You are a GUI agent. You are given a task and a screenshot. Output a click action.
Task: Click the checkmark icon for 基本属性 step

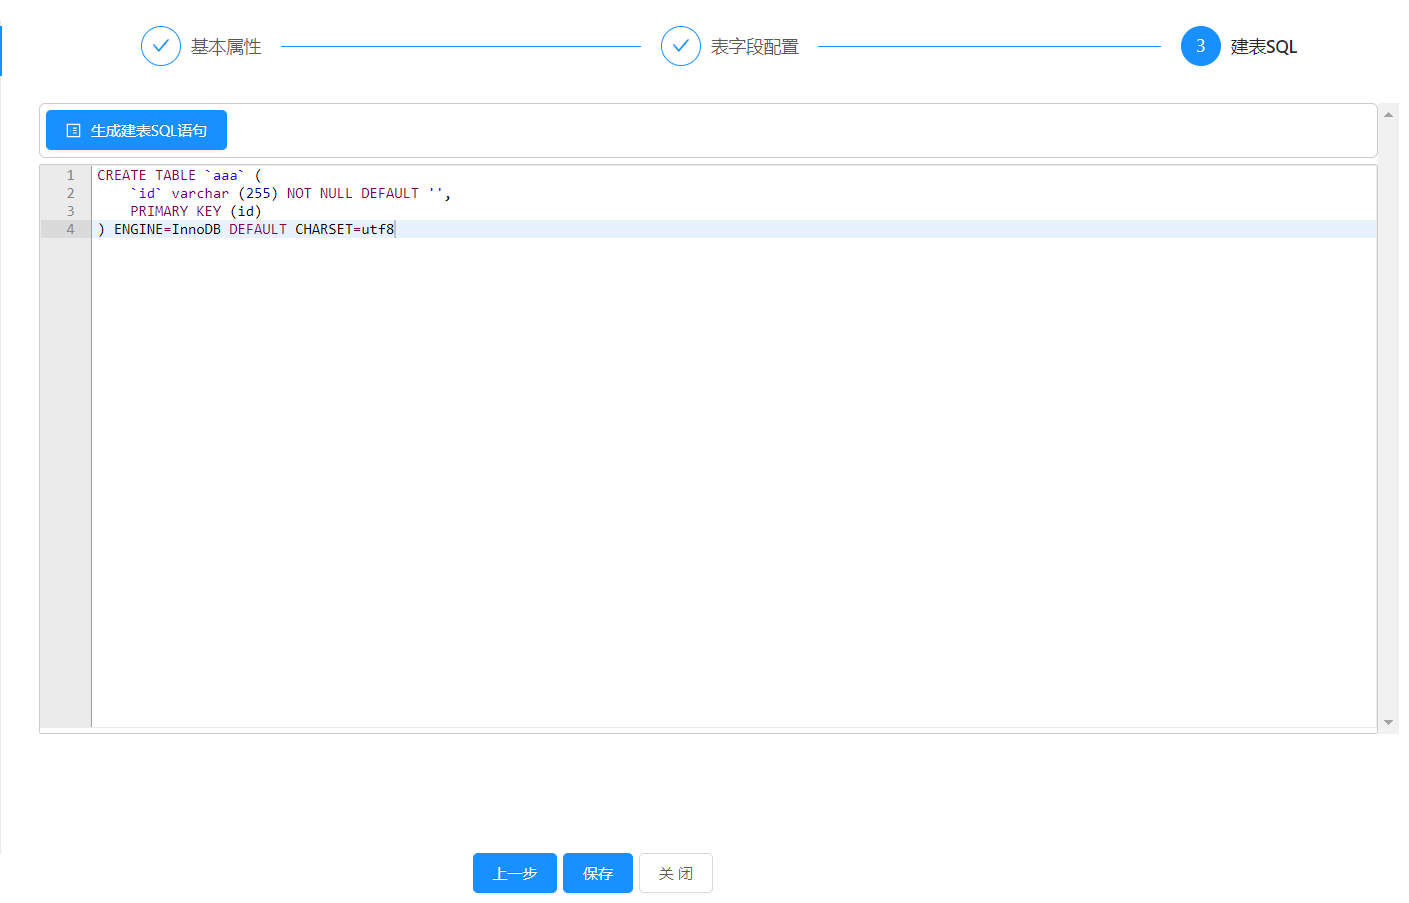click(x=160, y=46)
